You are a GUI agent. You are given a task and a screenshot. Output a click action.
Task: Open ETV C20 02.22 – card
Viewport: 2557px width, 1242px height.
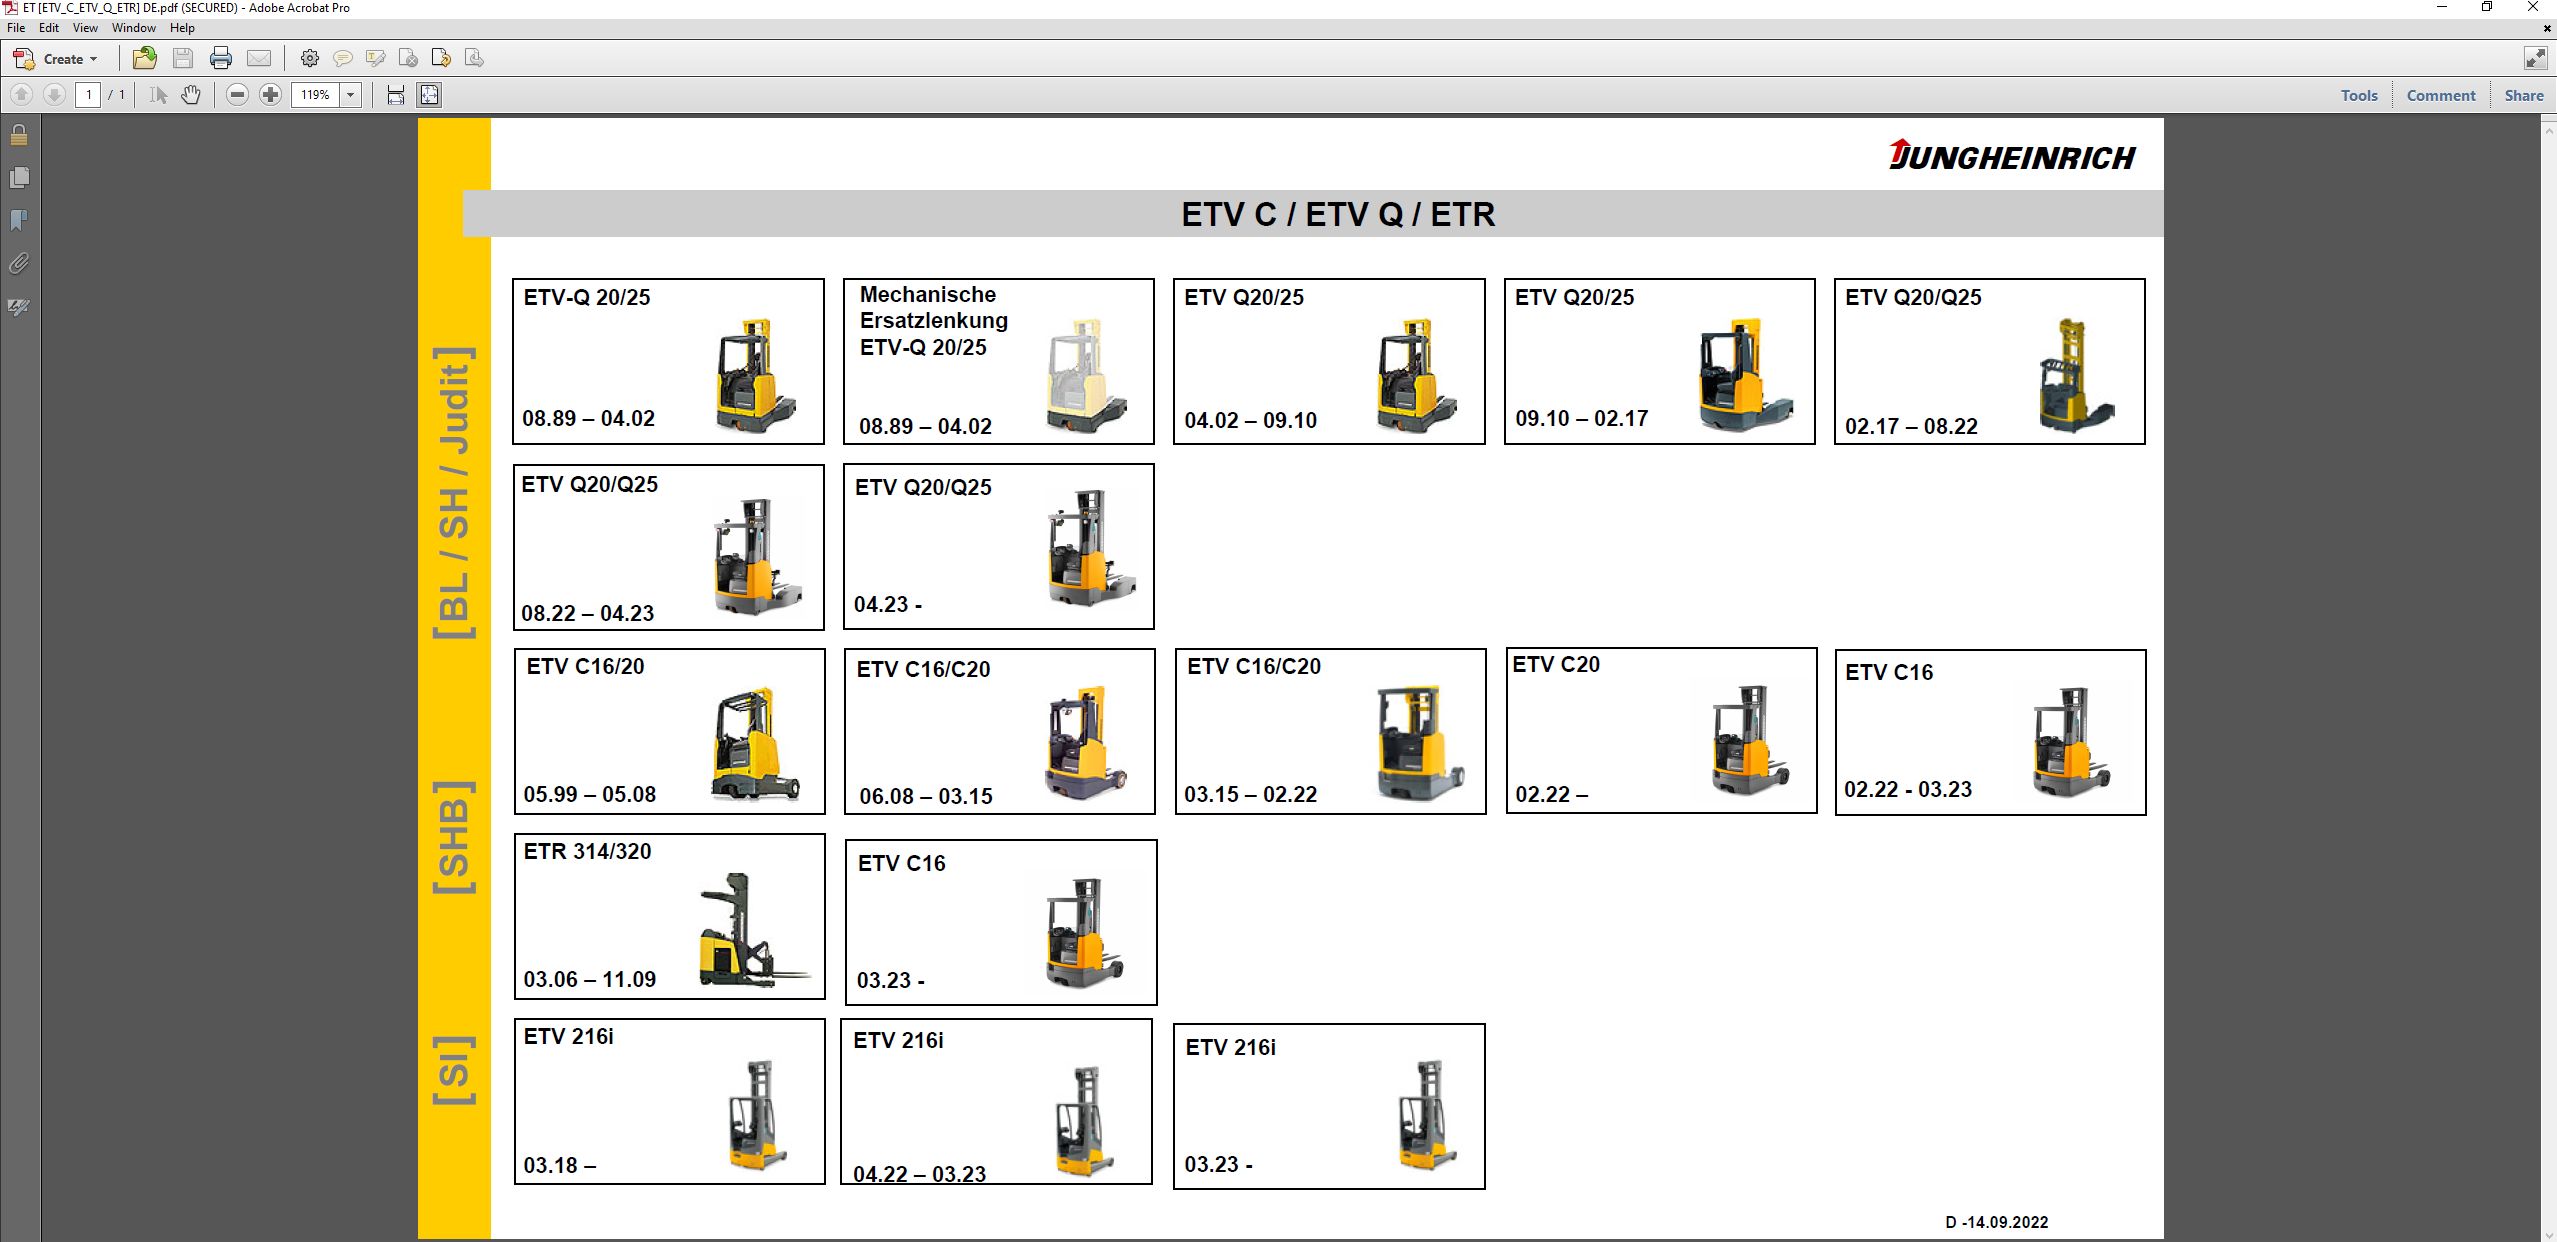[1662, 731]
